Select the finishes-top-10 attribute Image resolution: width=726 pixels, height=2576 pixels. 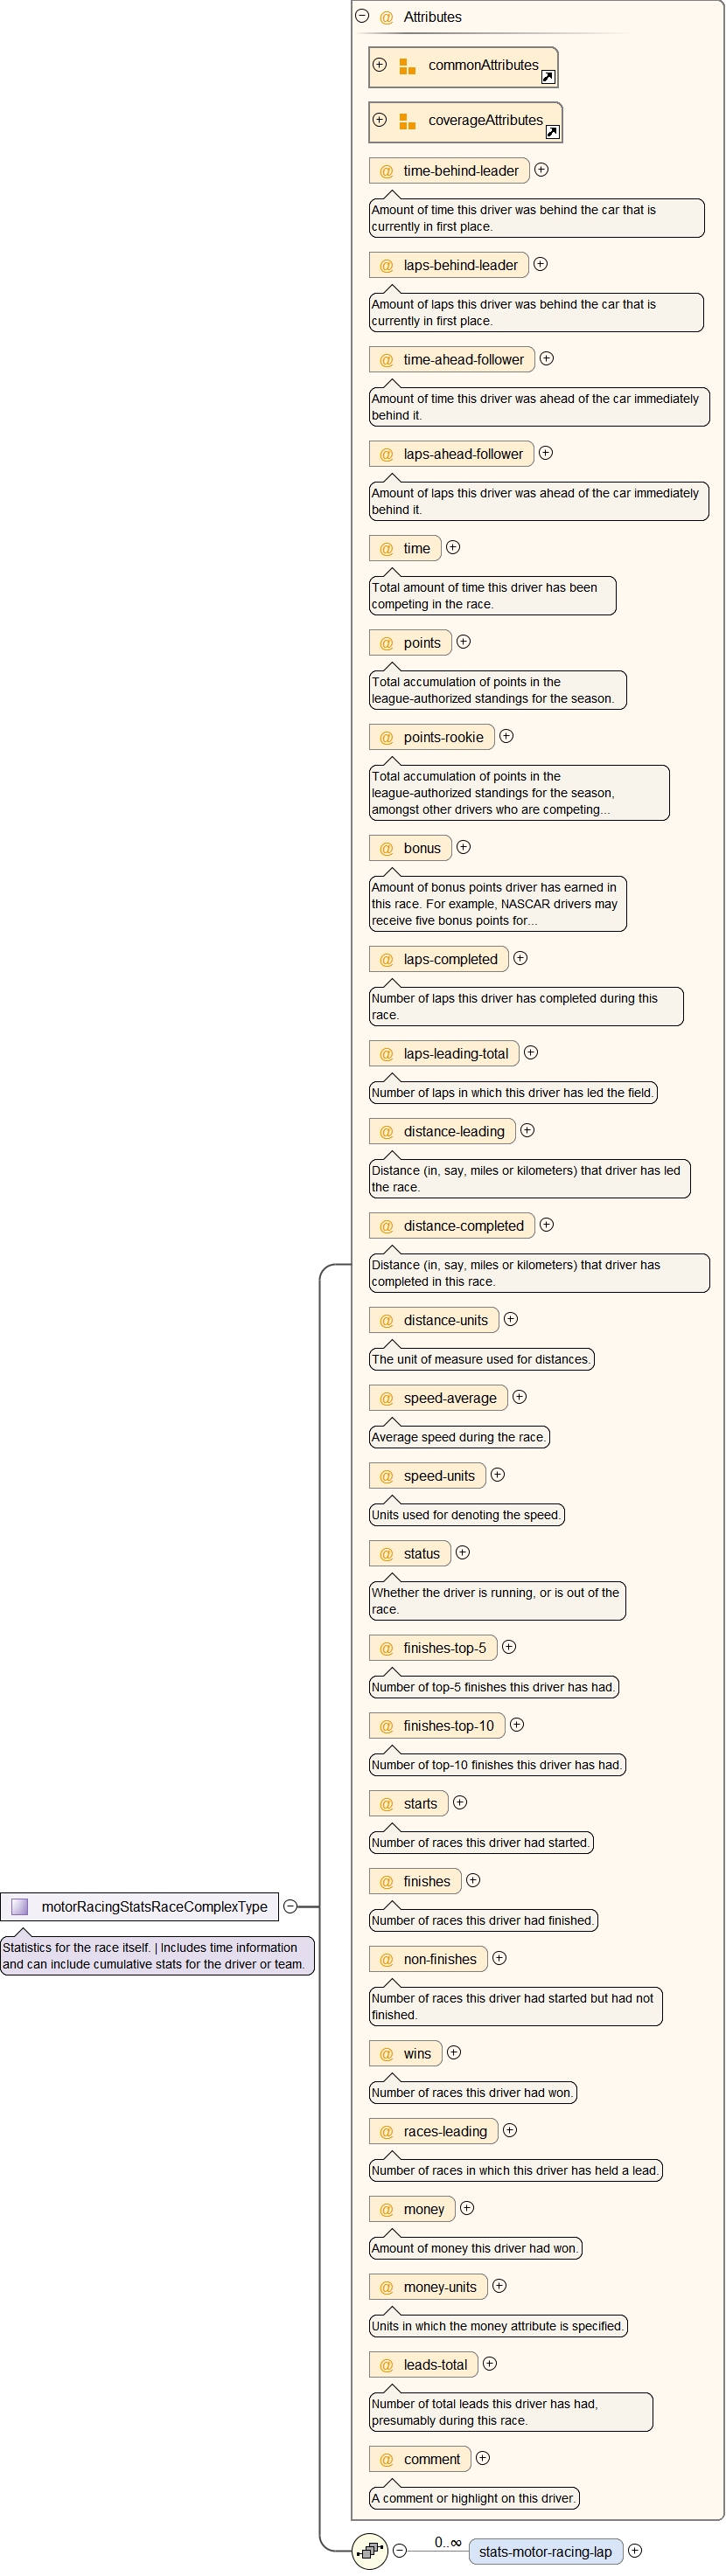pos(448,1725)
